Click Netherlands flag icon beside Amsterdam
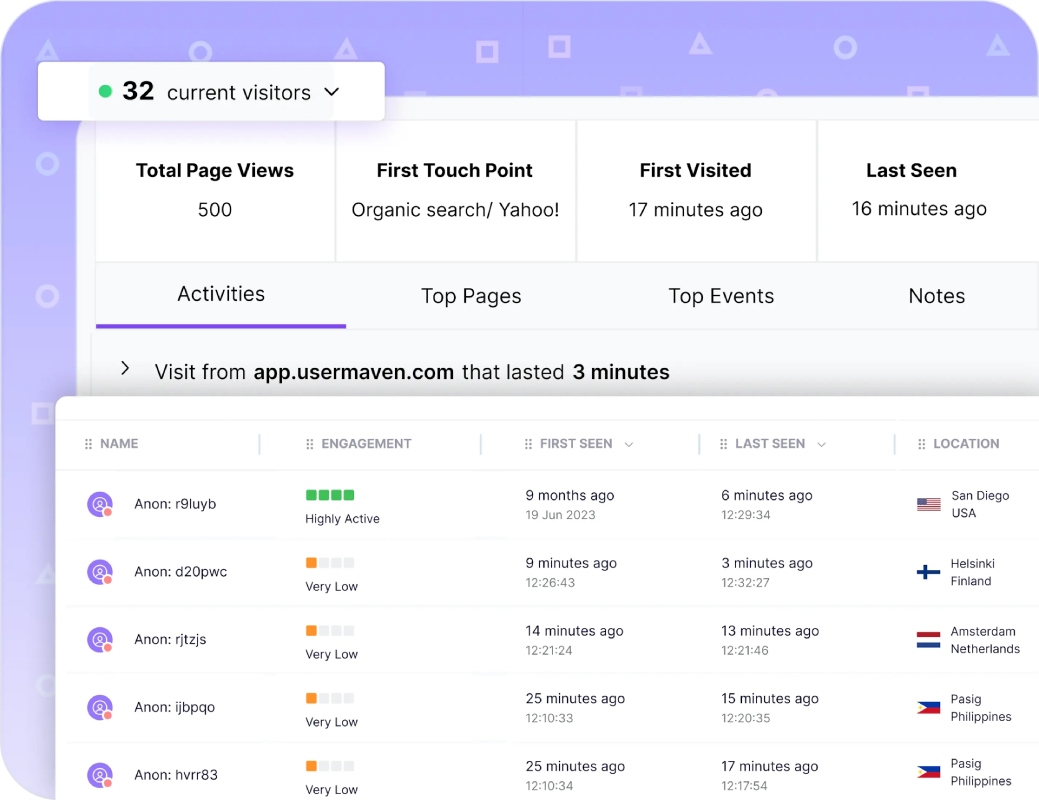 928,640
